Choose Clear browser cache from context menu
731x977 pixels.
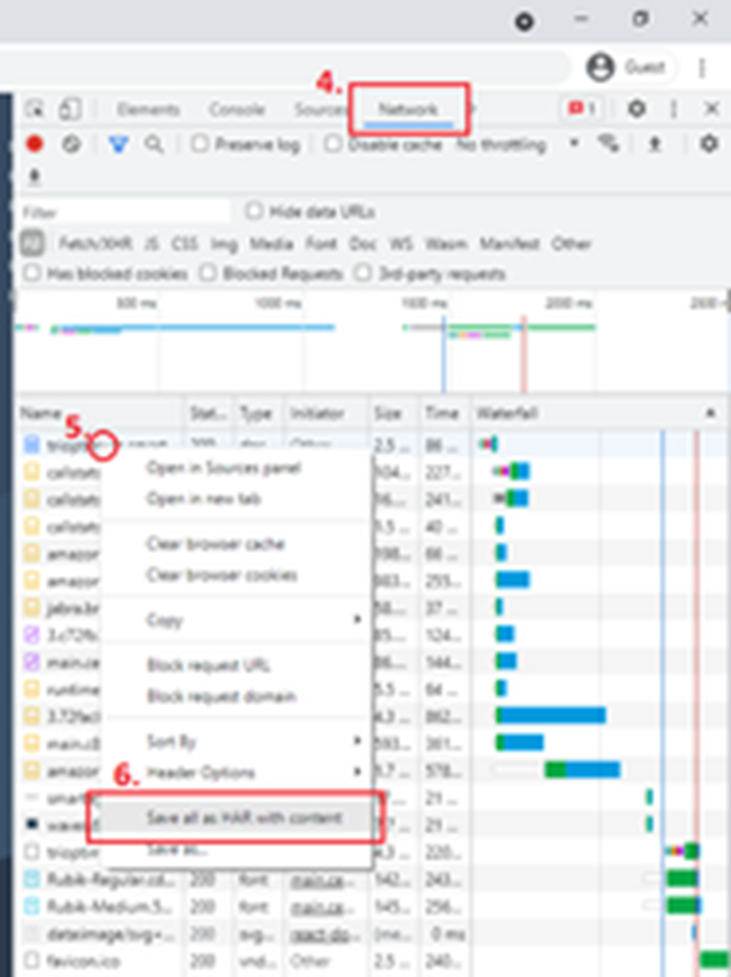[x=215, y=544]
